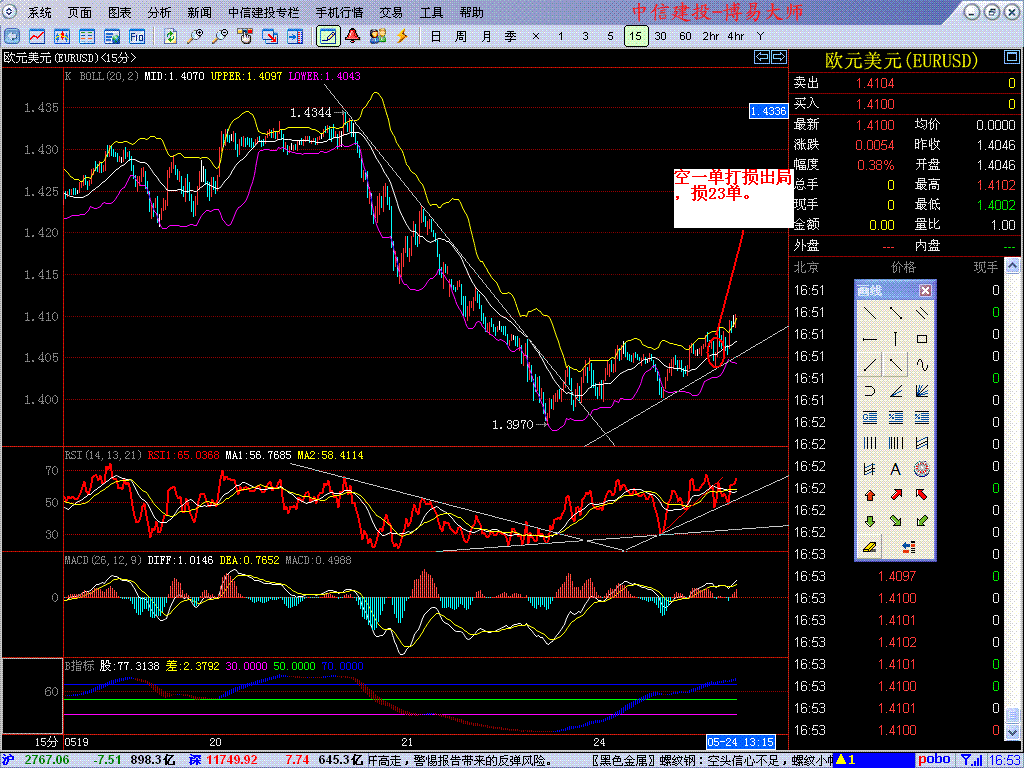
Task: Click the yellow warning triangle in status bar
Action: [841, 760]
